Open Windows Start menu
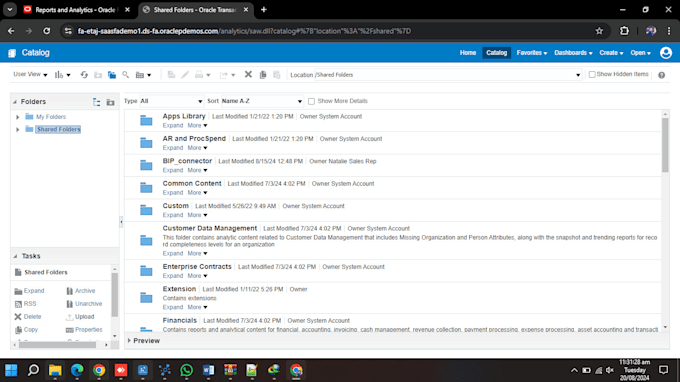This screenshot has height=382, width=680. click(x=11, y=370)
